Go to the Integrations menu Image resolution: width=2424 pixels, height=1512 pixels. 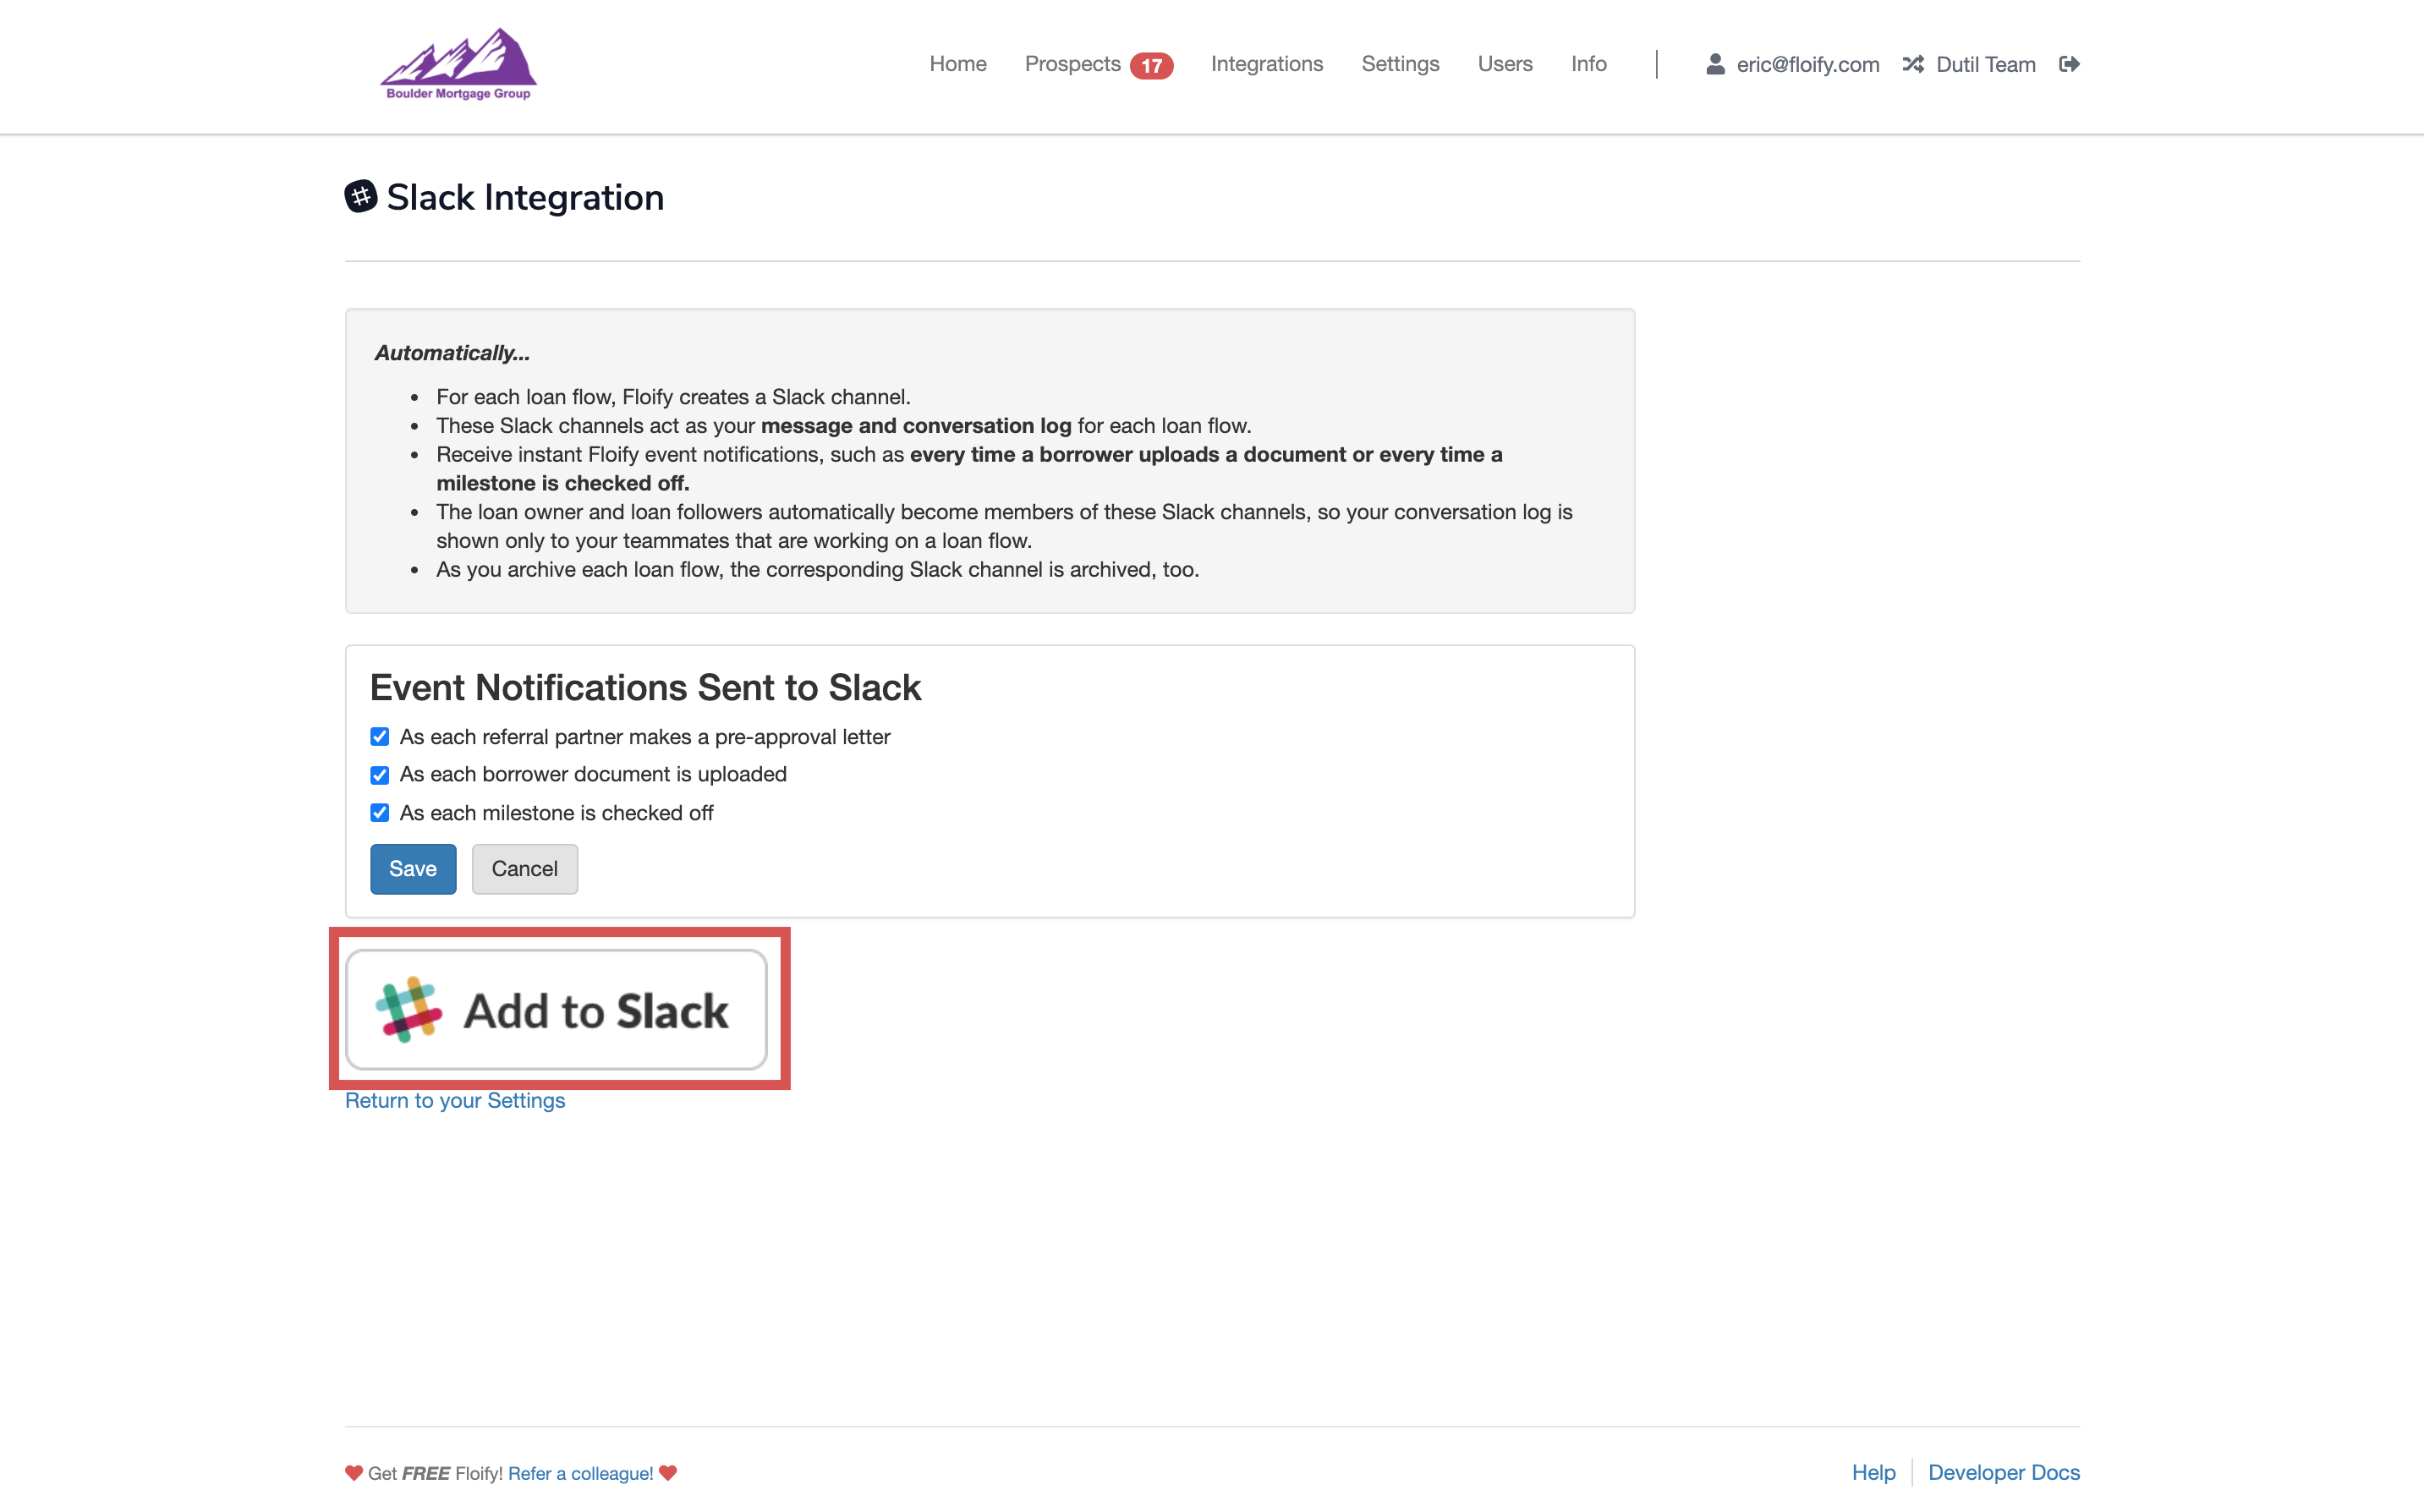[x=1266, y=64]
